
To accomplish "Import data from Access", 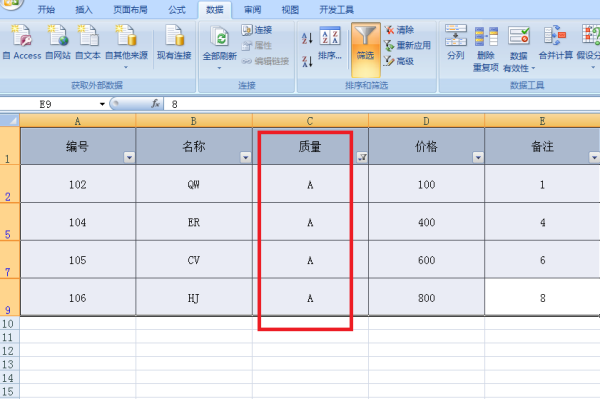I will coord(22,42).
